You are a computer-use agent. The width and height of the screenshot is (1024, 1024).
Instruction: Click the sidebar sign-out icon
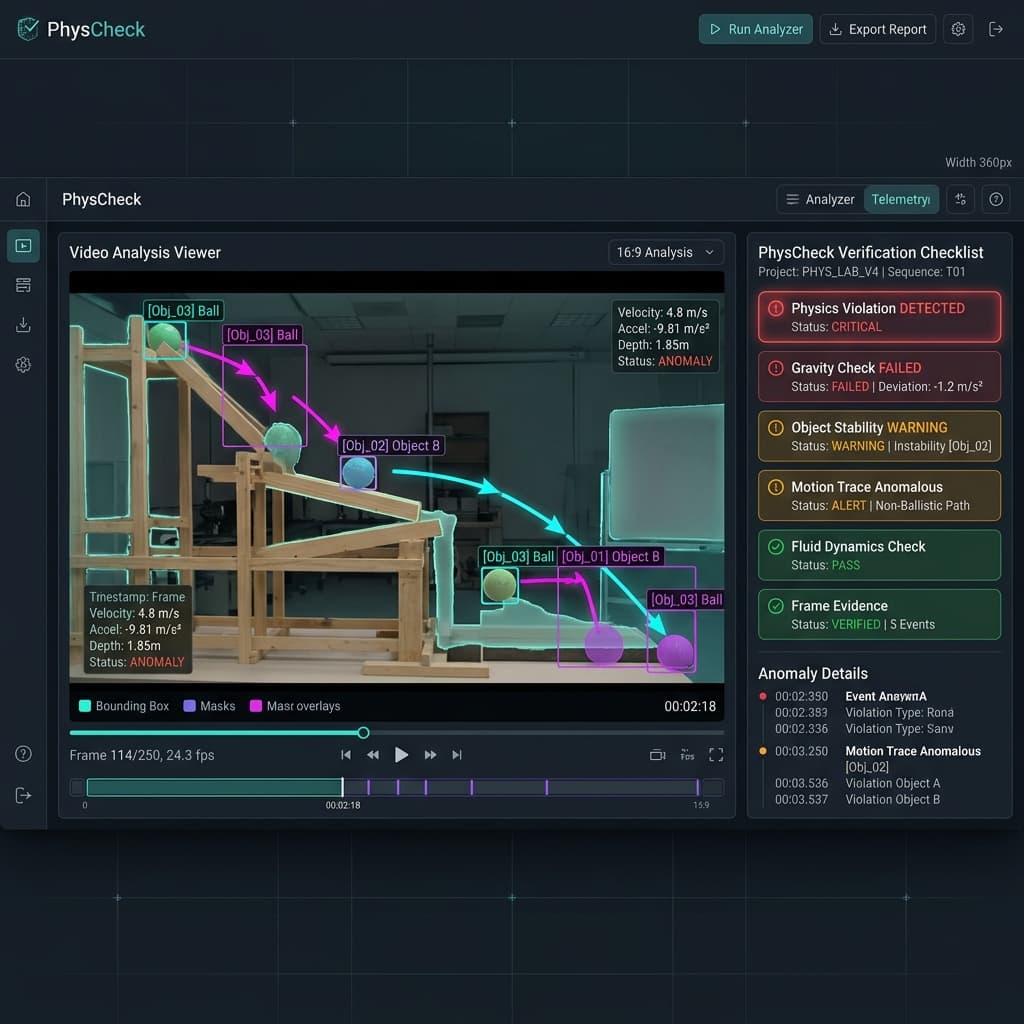23,795
